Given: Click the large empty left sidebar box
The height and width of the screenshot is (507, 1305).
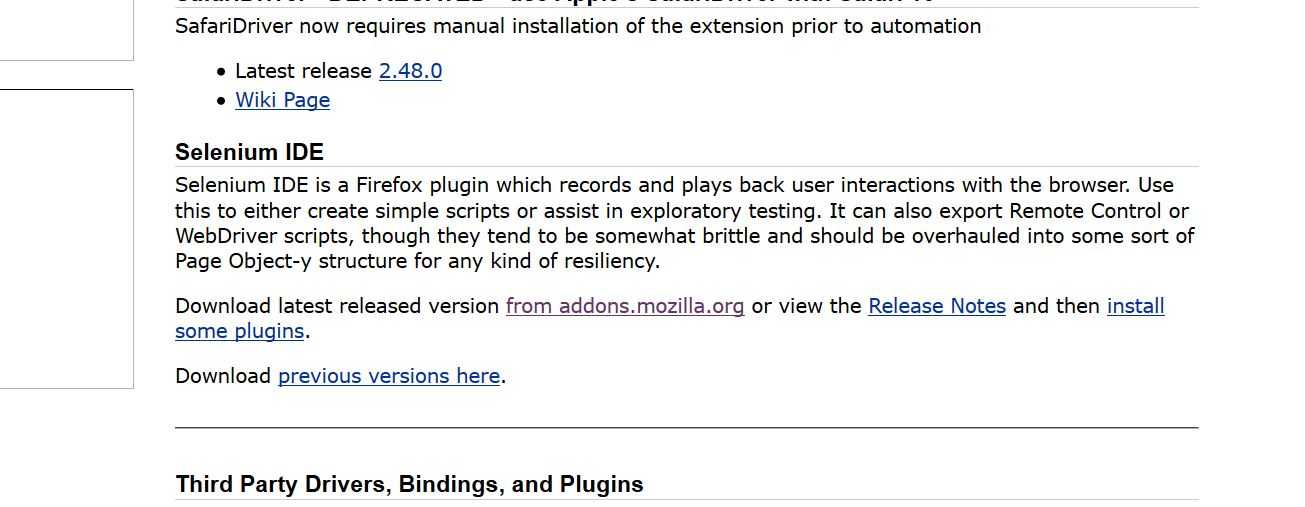Looking at the screenshot, I should (x=66, y=238).
